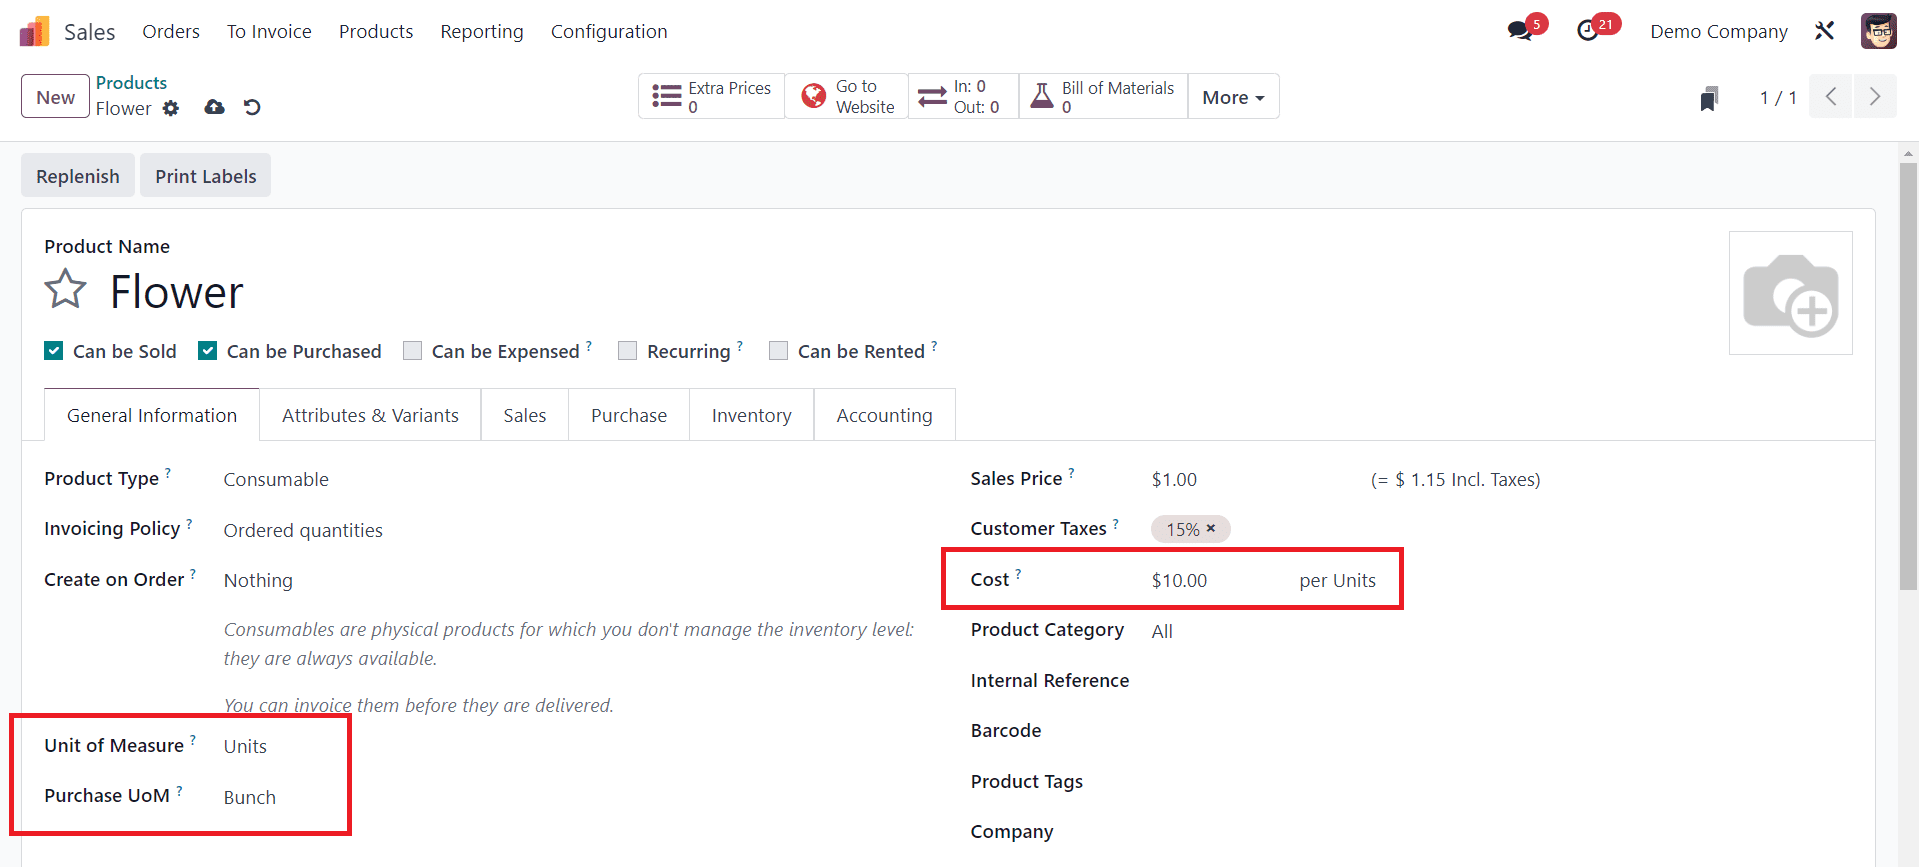Switch to the Accounting tab
The height and width of the screenshot is (867, 1919).
885,415
